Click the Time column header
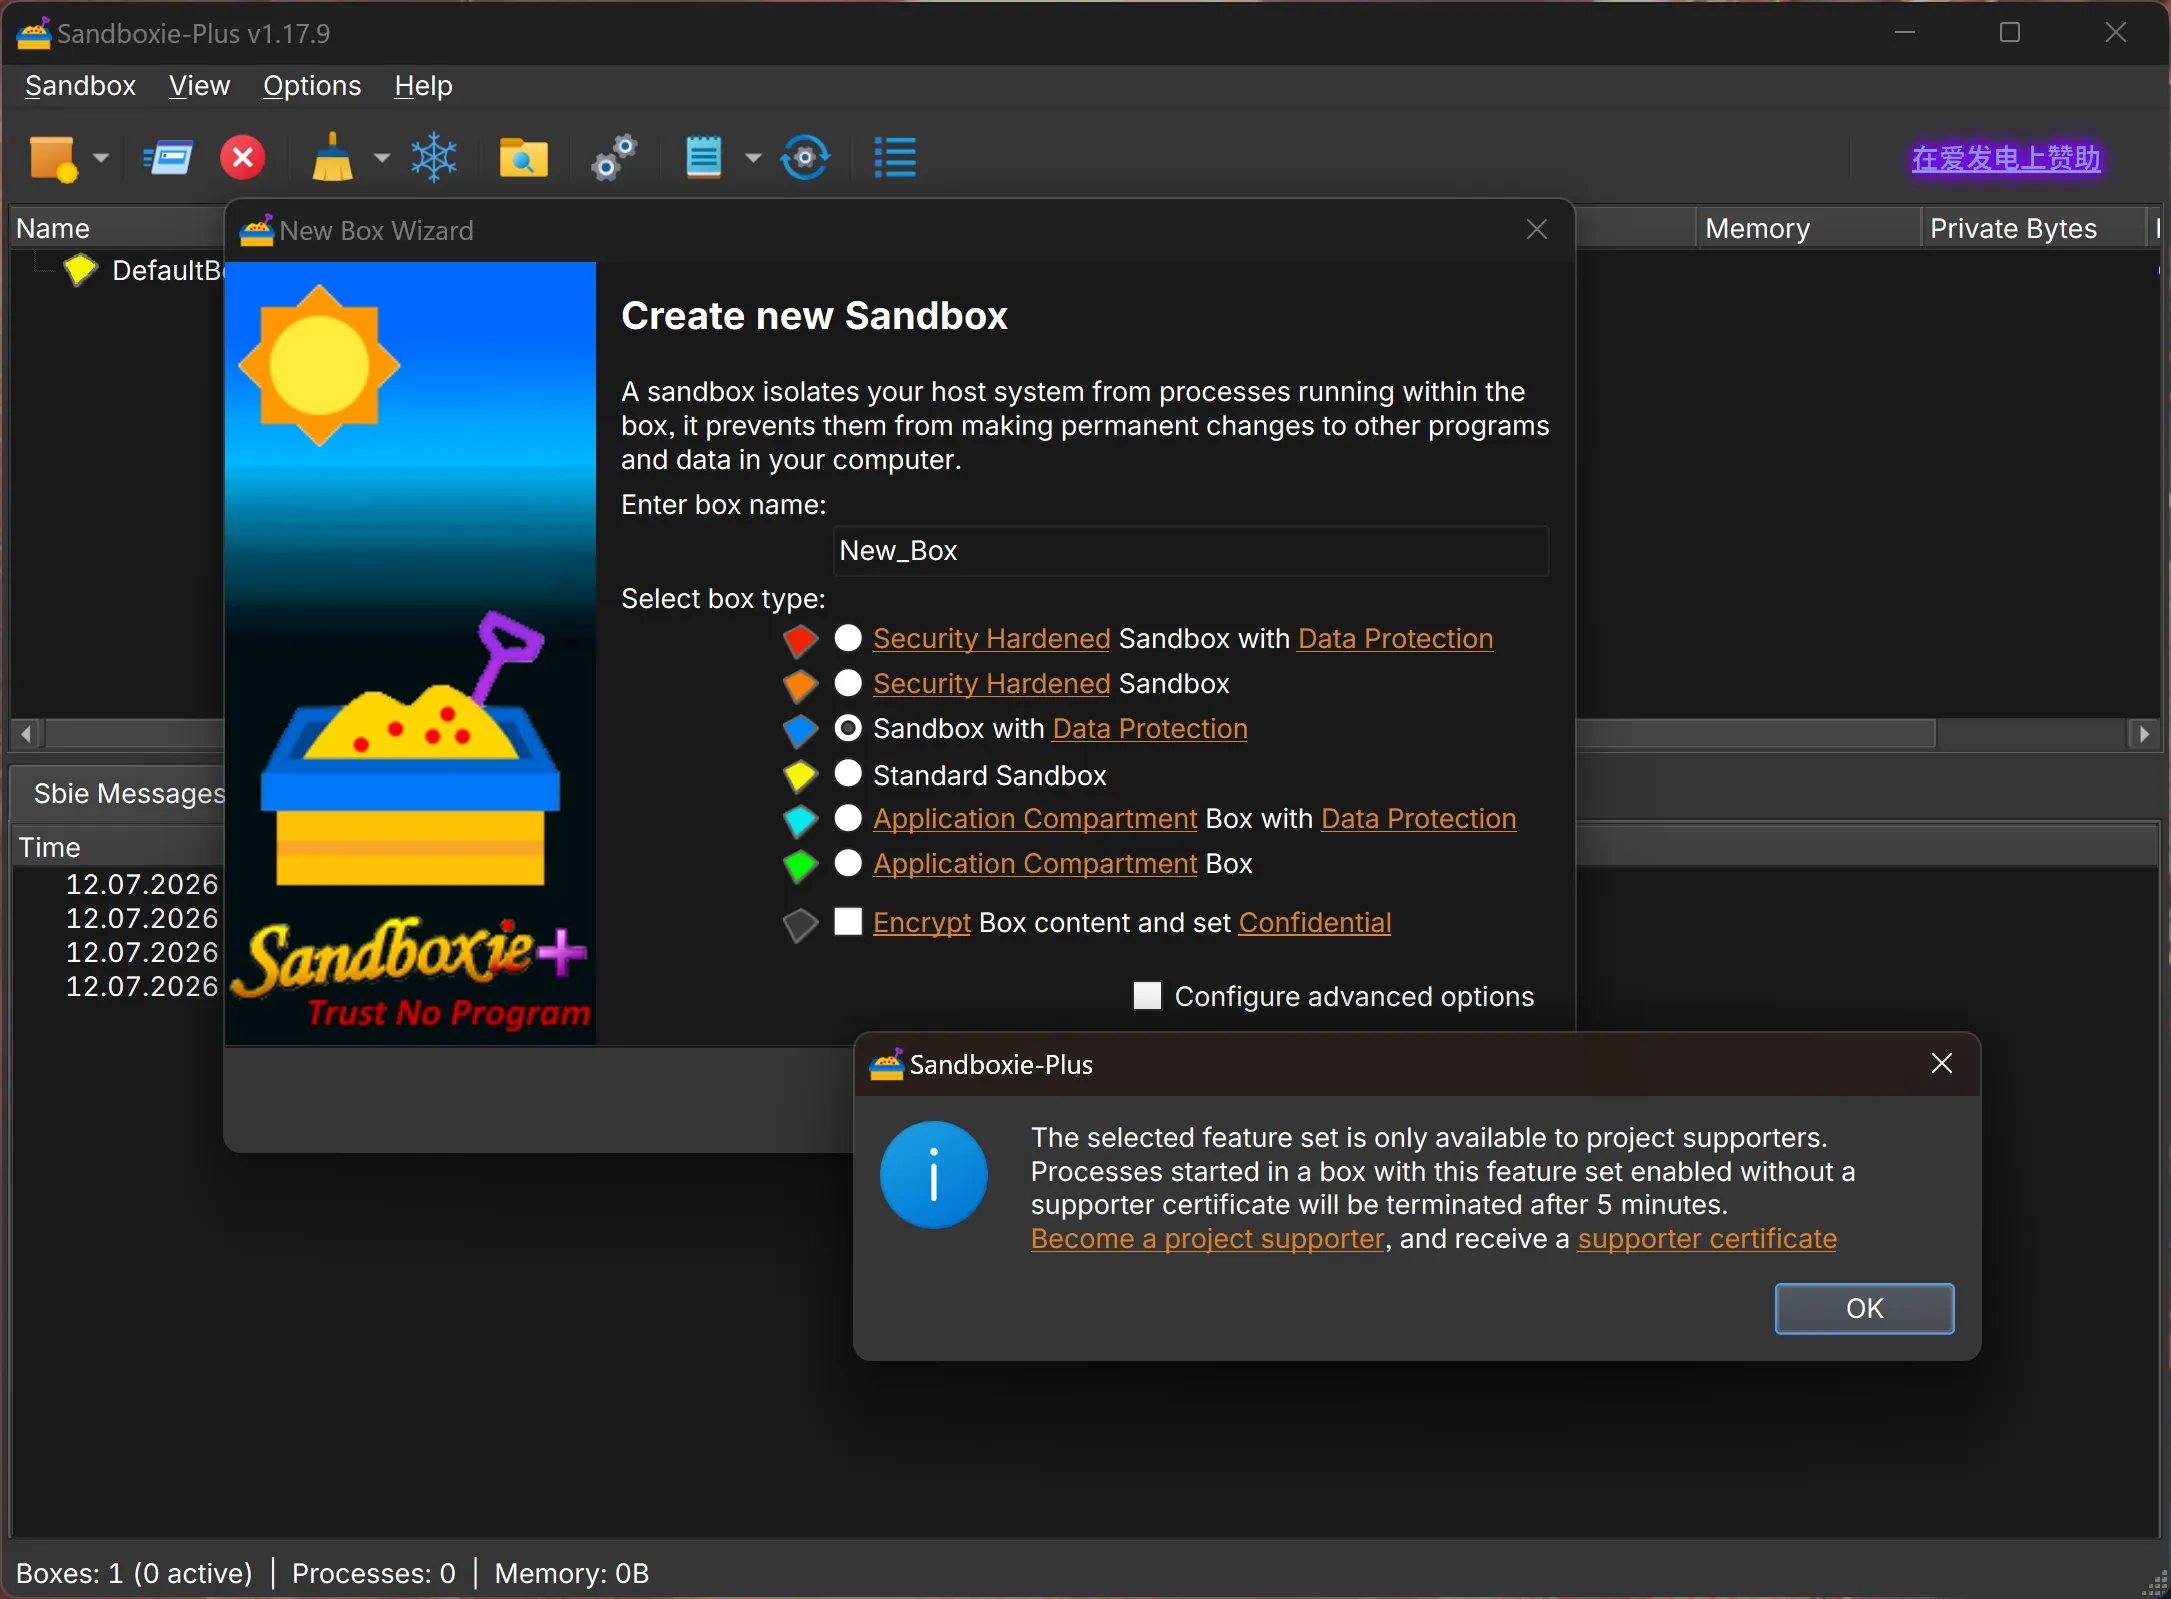 (117, 847)
